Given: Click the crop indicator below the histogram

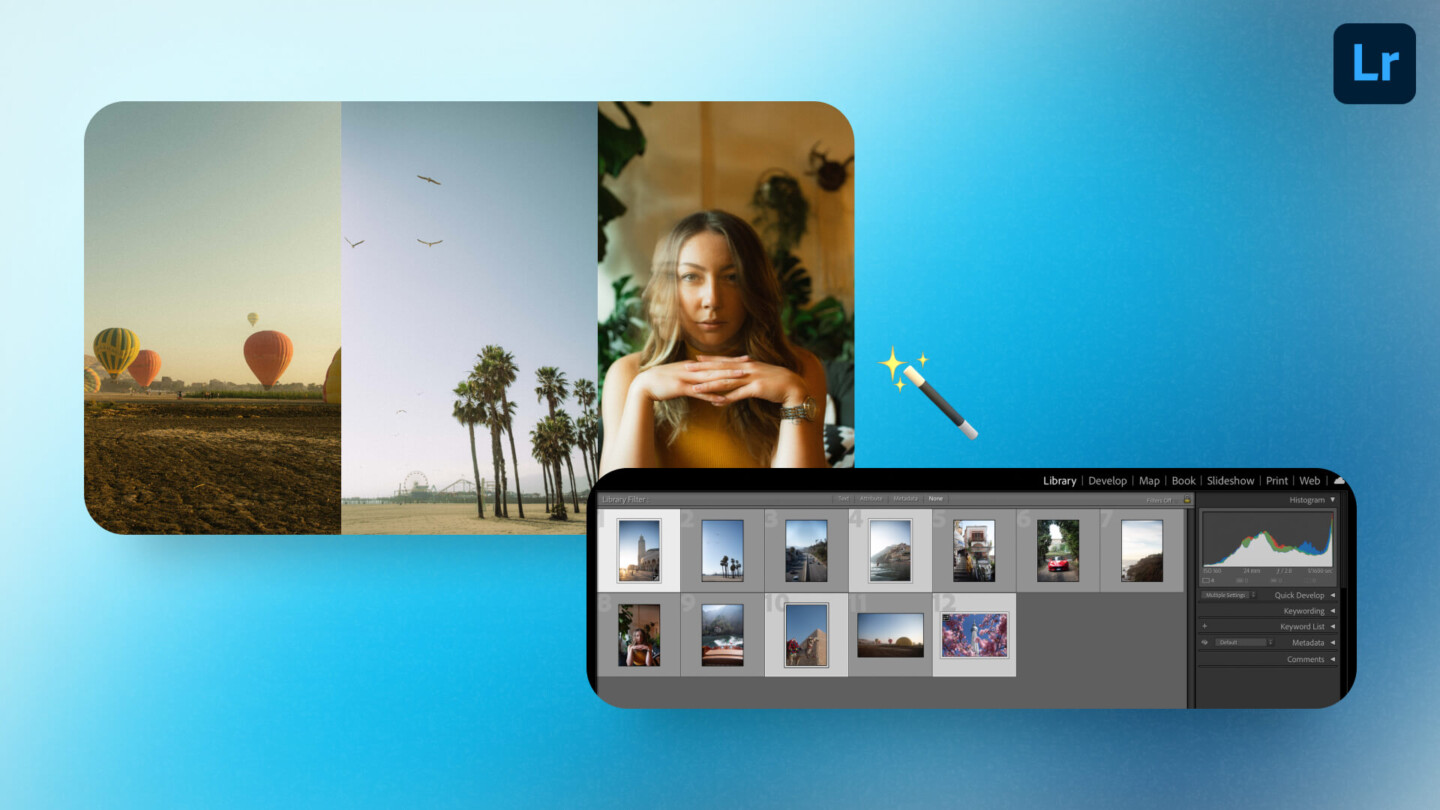Looking at the screenshot, I should 1208,580.
